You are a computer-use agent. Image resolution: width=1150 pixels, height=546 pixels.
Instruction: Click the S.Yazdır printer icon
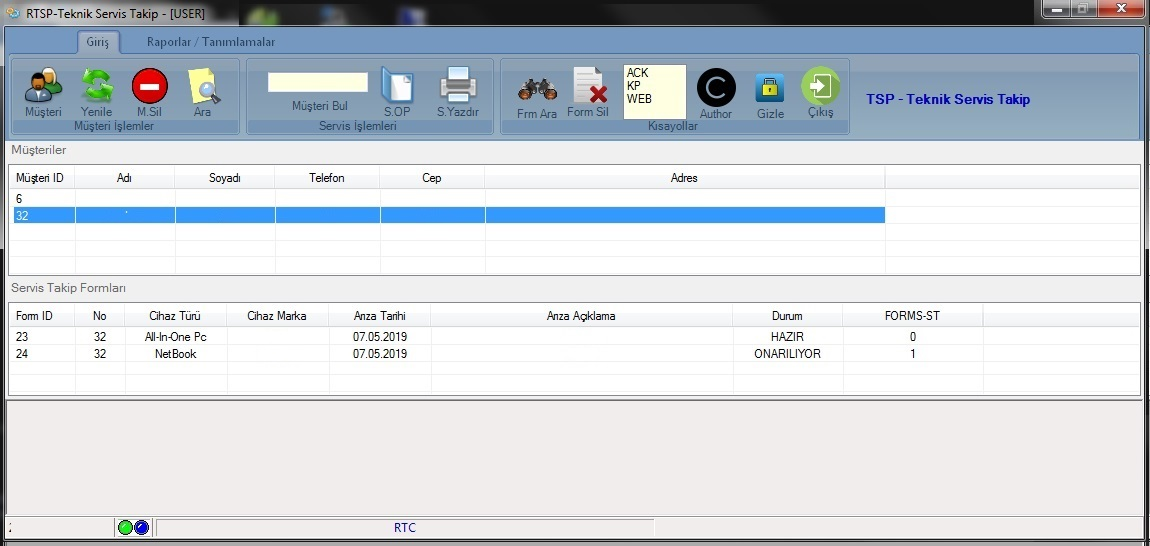tap(458, 84)
